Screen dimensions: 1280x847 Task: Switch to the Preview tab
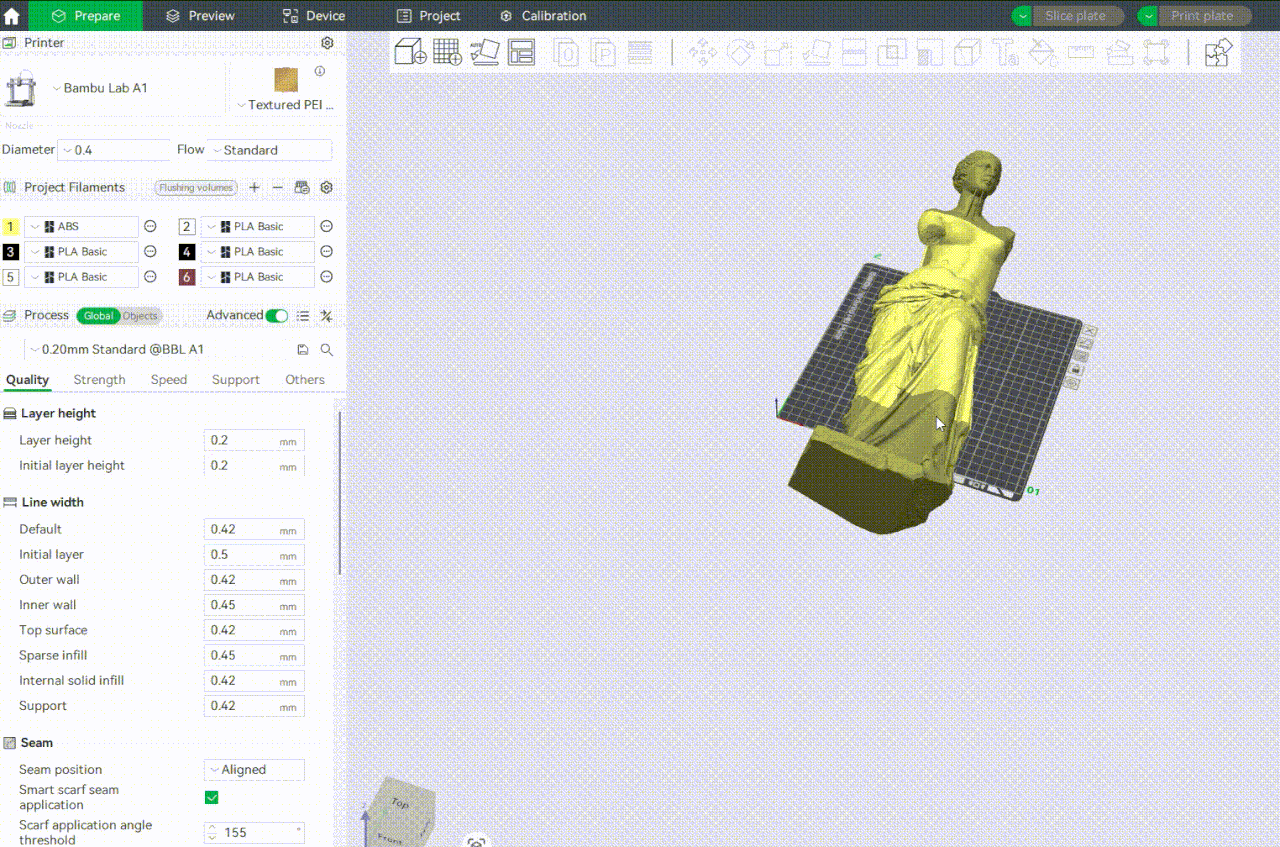click(200, 16)
